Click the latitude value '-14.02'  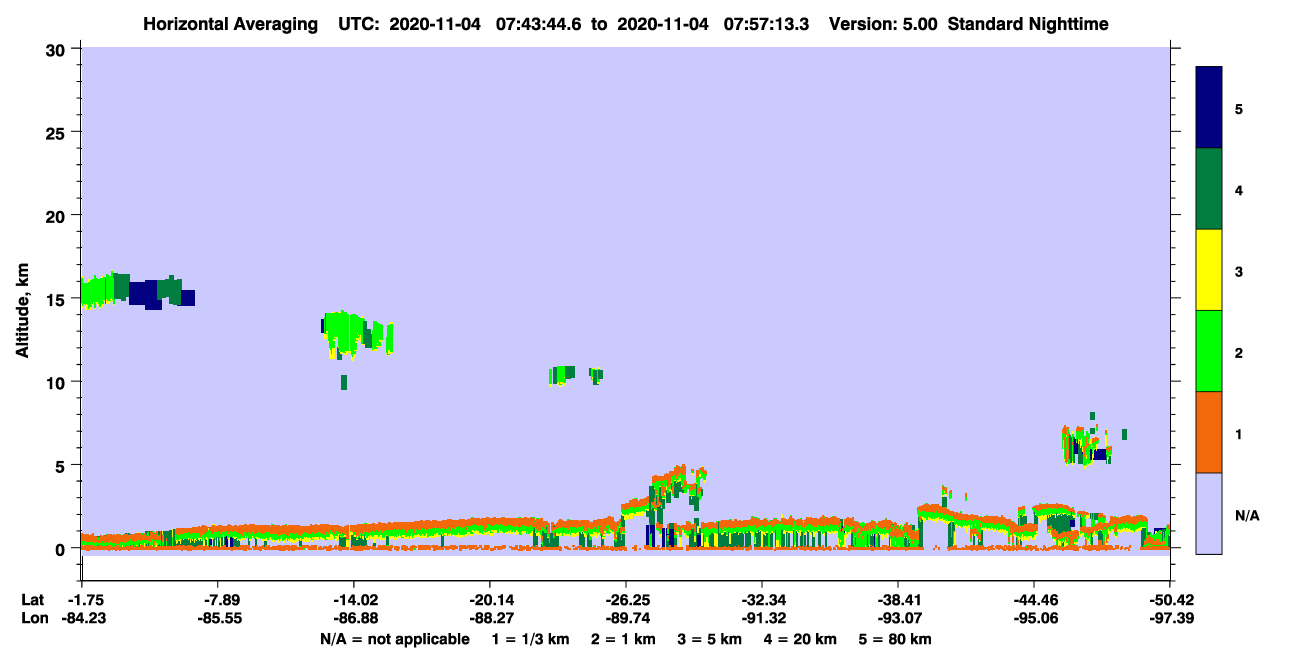point(353,600)
